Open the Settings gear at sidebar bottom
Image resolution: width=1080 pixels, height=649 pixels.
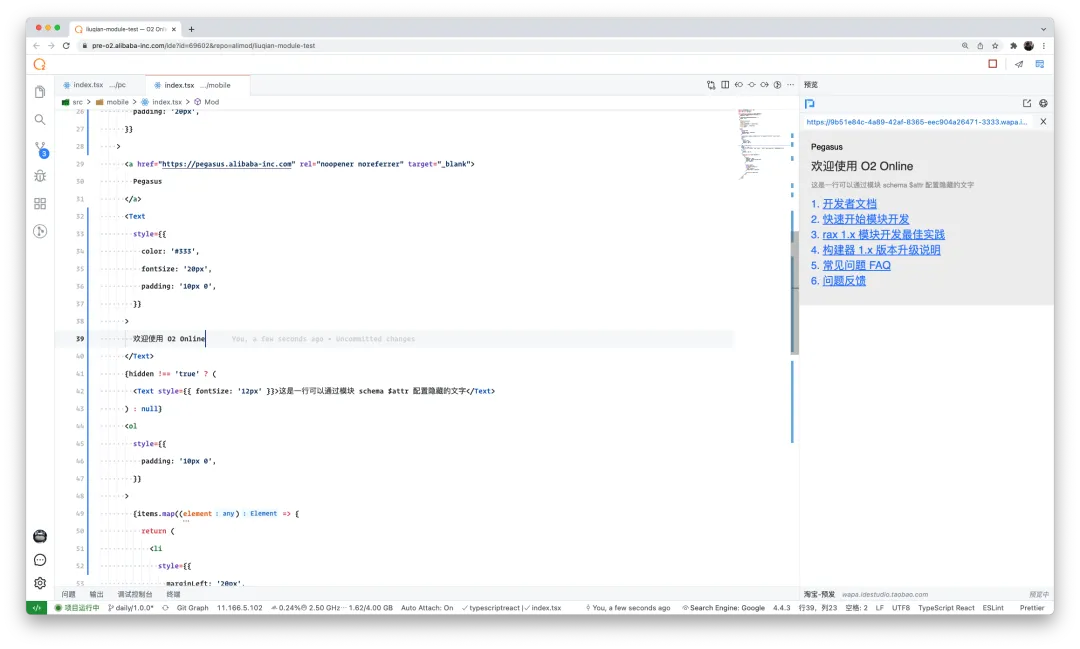[39, 583]
